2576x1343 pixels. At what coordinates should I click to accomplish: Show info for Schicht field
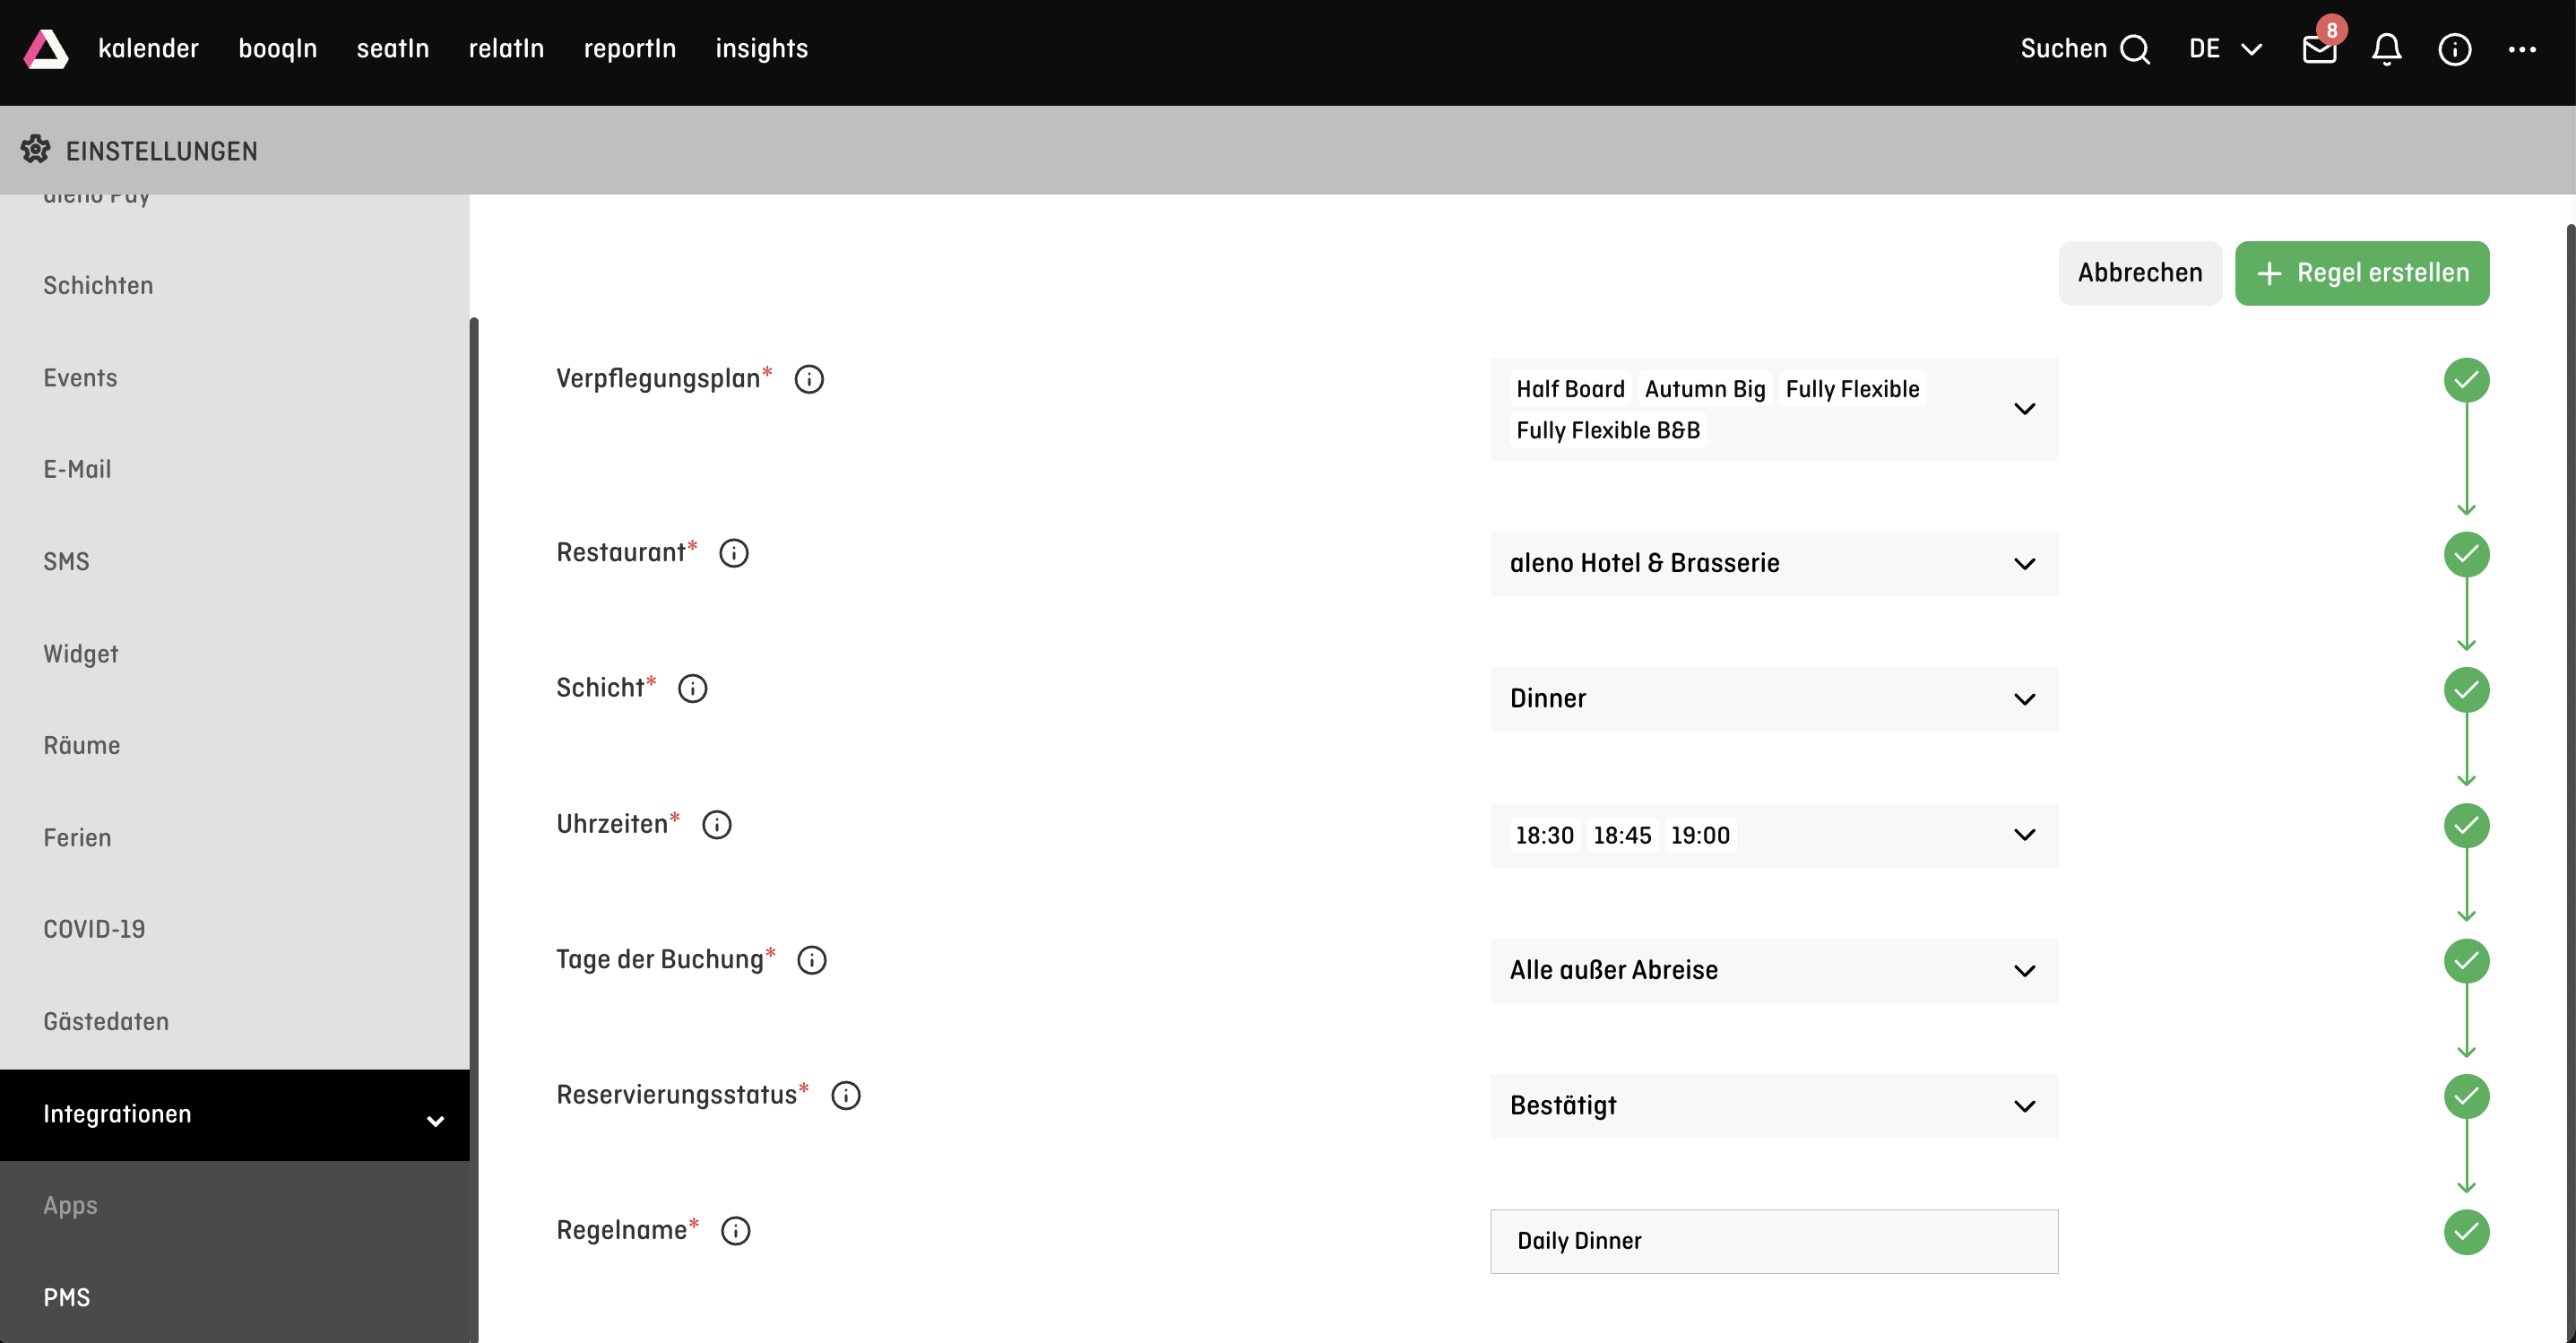pos(692,688)
